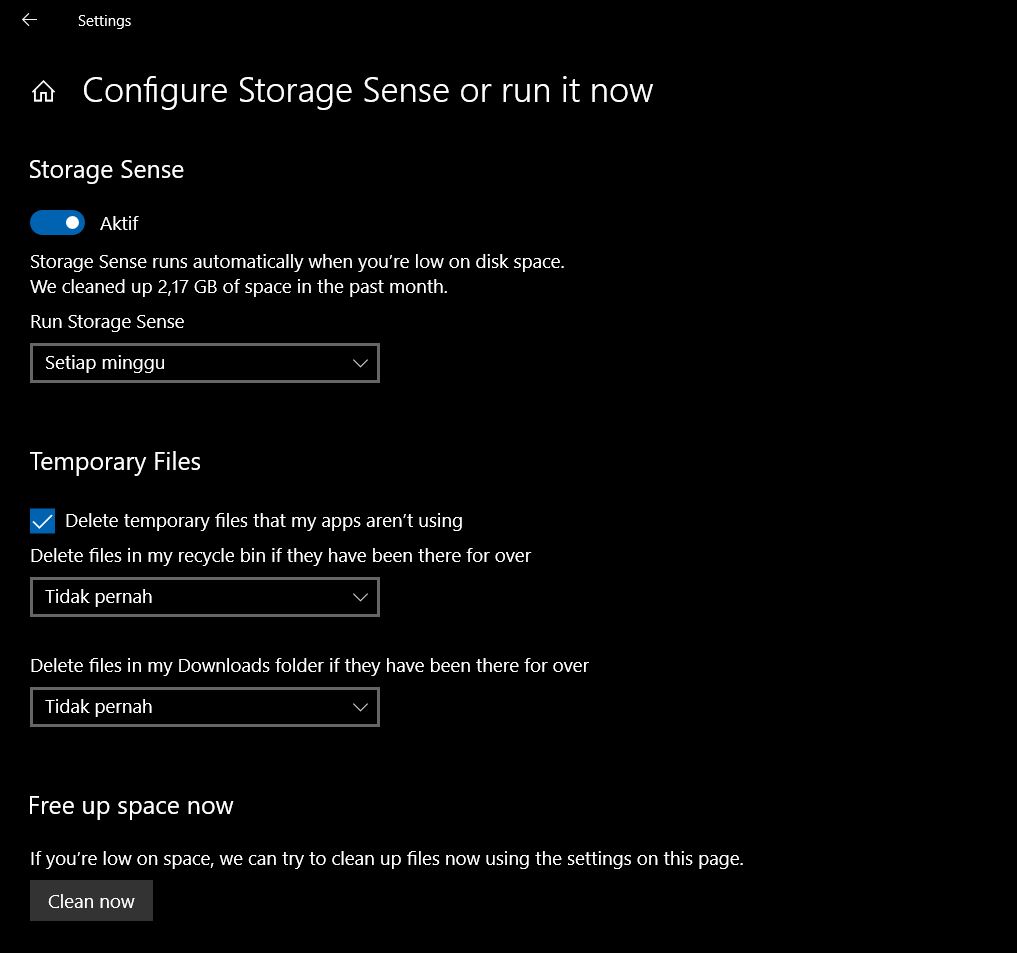Open the 'Setiap minggu' dropdown
1017x953 pixels.
tap(205, 363)
